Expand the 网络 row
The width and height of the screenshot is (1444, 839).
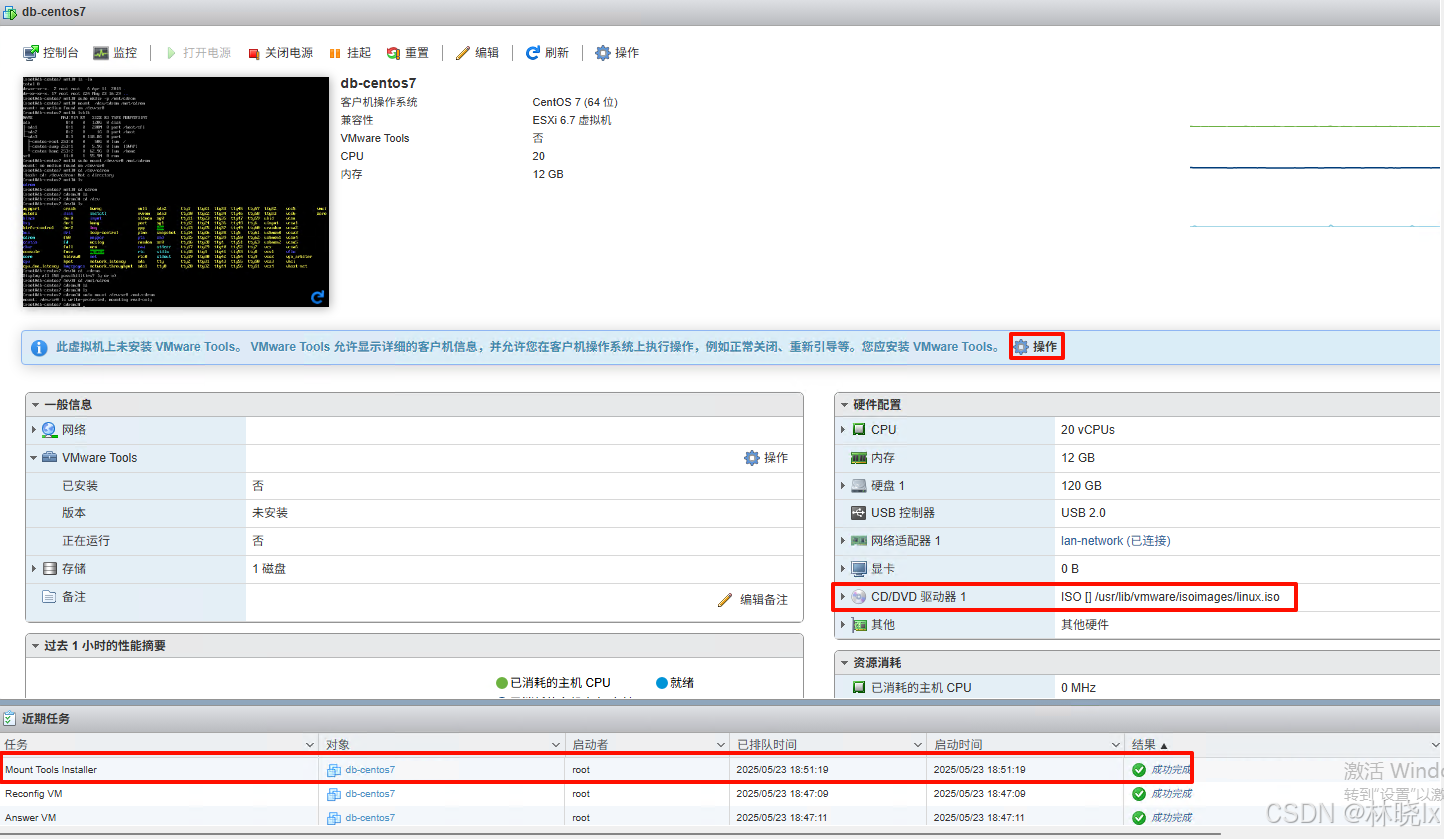(34, 430)
